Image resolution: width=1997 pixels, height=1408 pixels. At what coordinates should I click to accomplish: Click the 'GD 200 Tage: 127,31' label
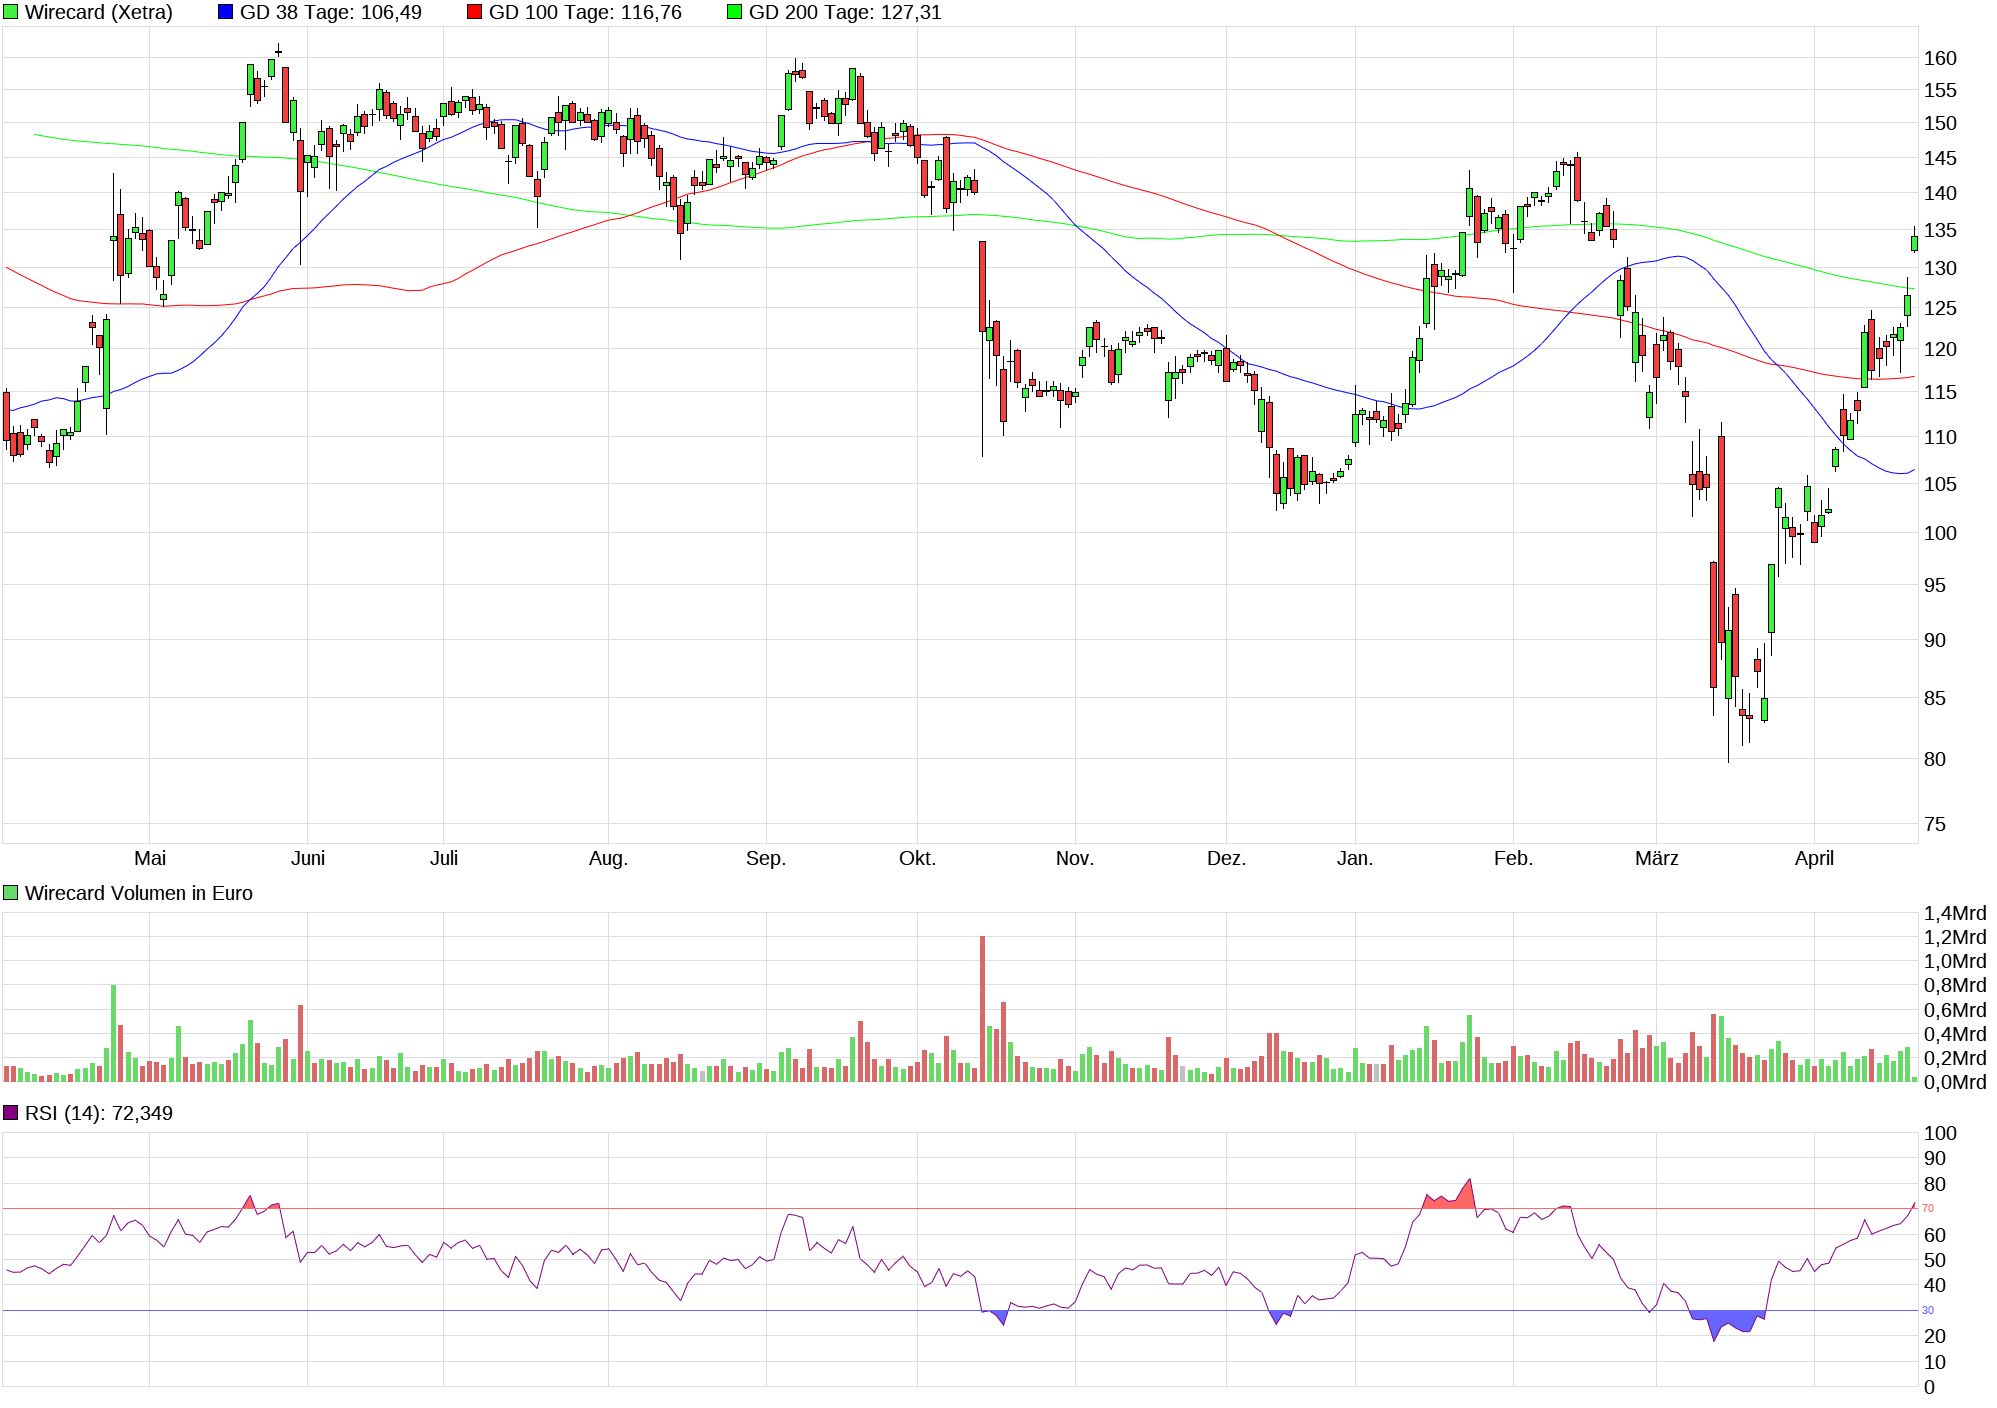tap(844, 12)
